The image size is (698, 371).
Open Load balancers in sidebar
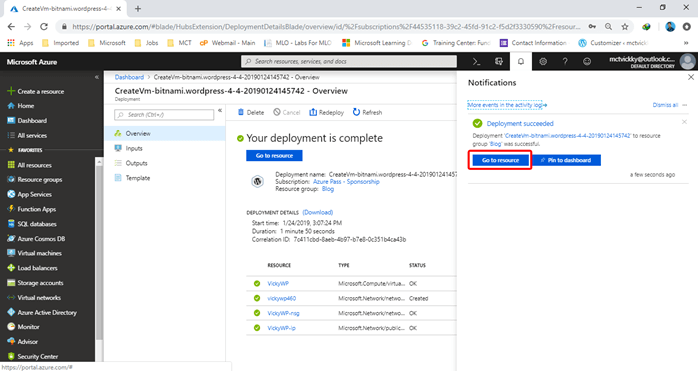click(x=32, y=268)
